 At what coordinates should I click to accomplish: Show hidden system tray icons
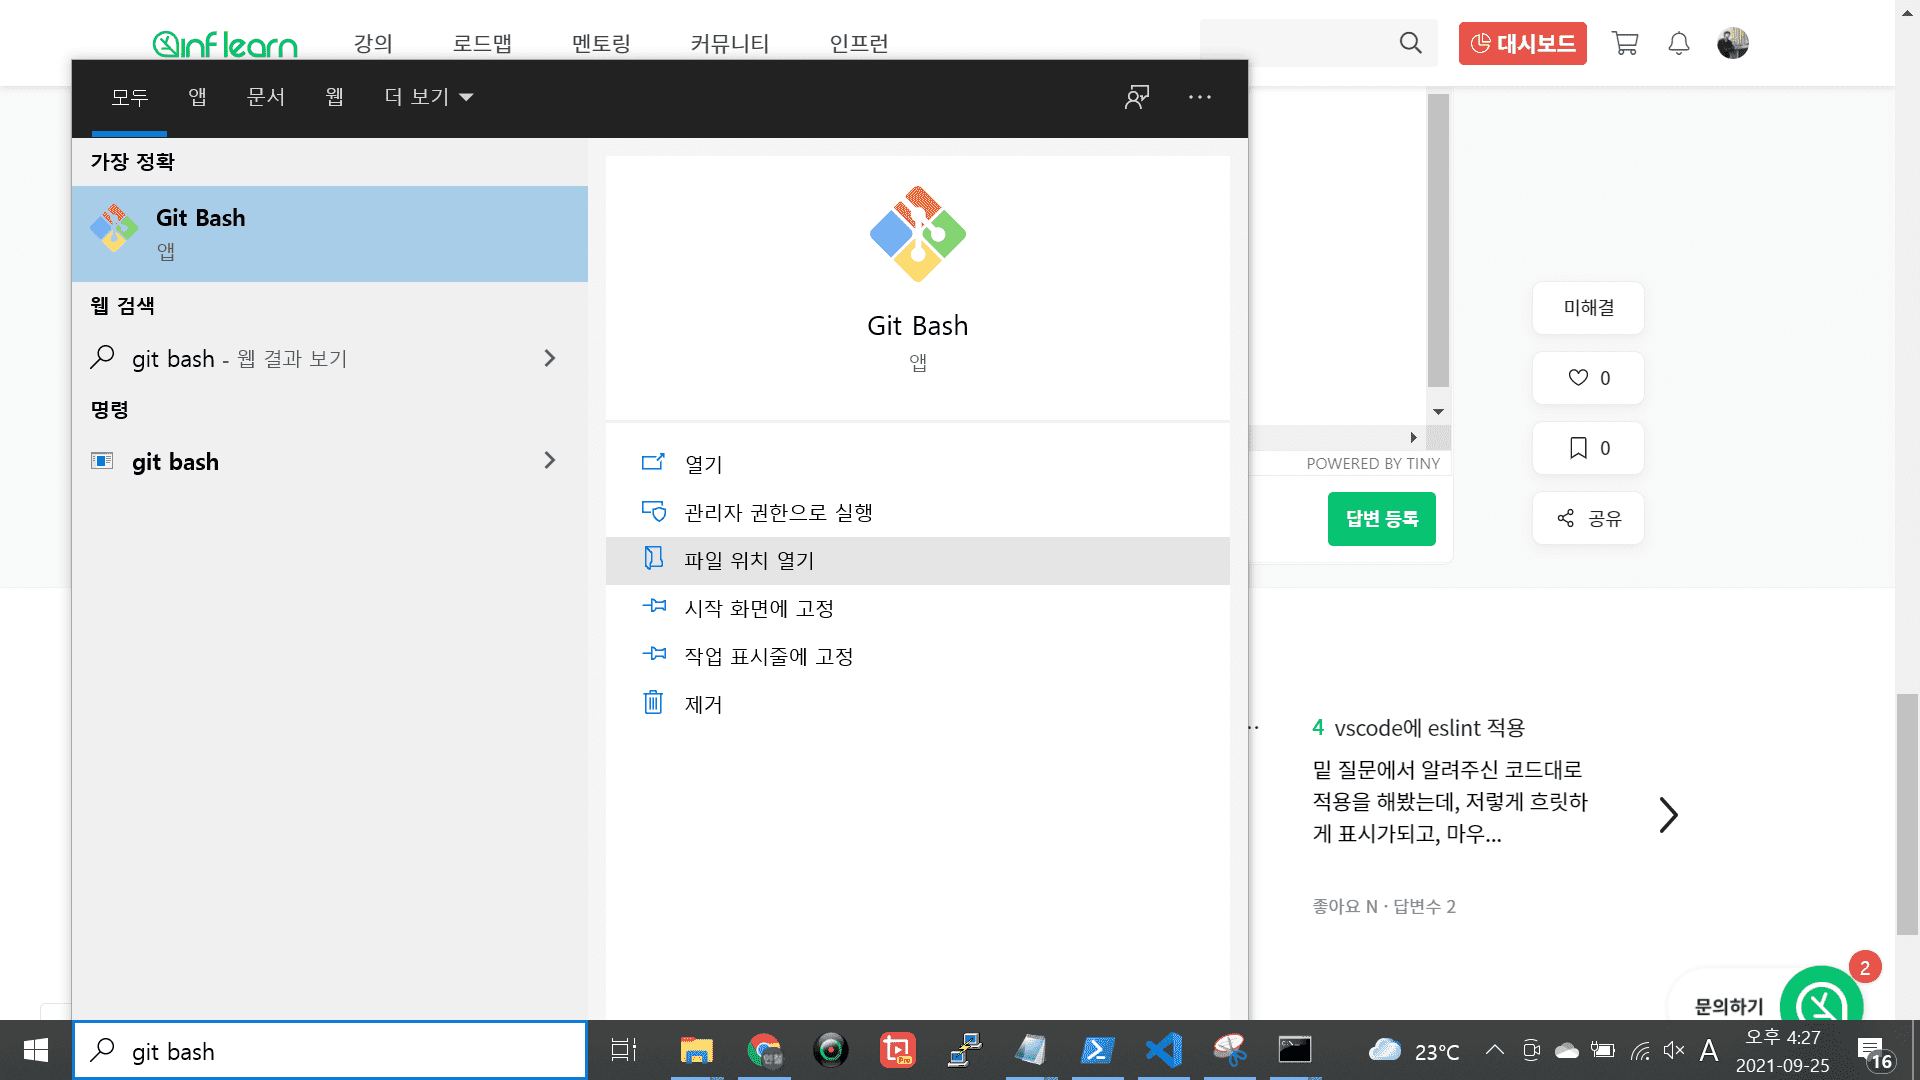(x=1494, y=1050)
